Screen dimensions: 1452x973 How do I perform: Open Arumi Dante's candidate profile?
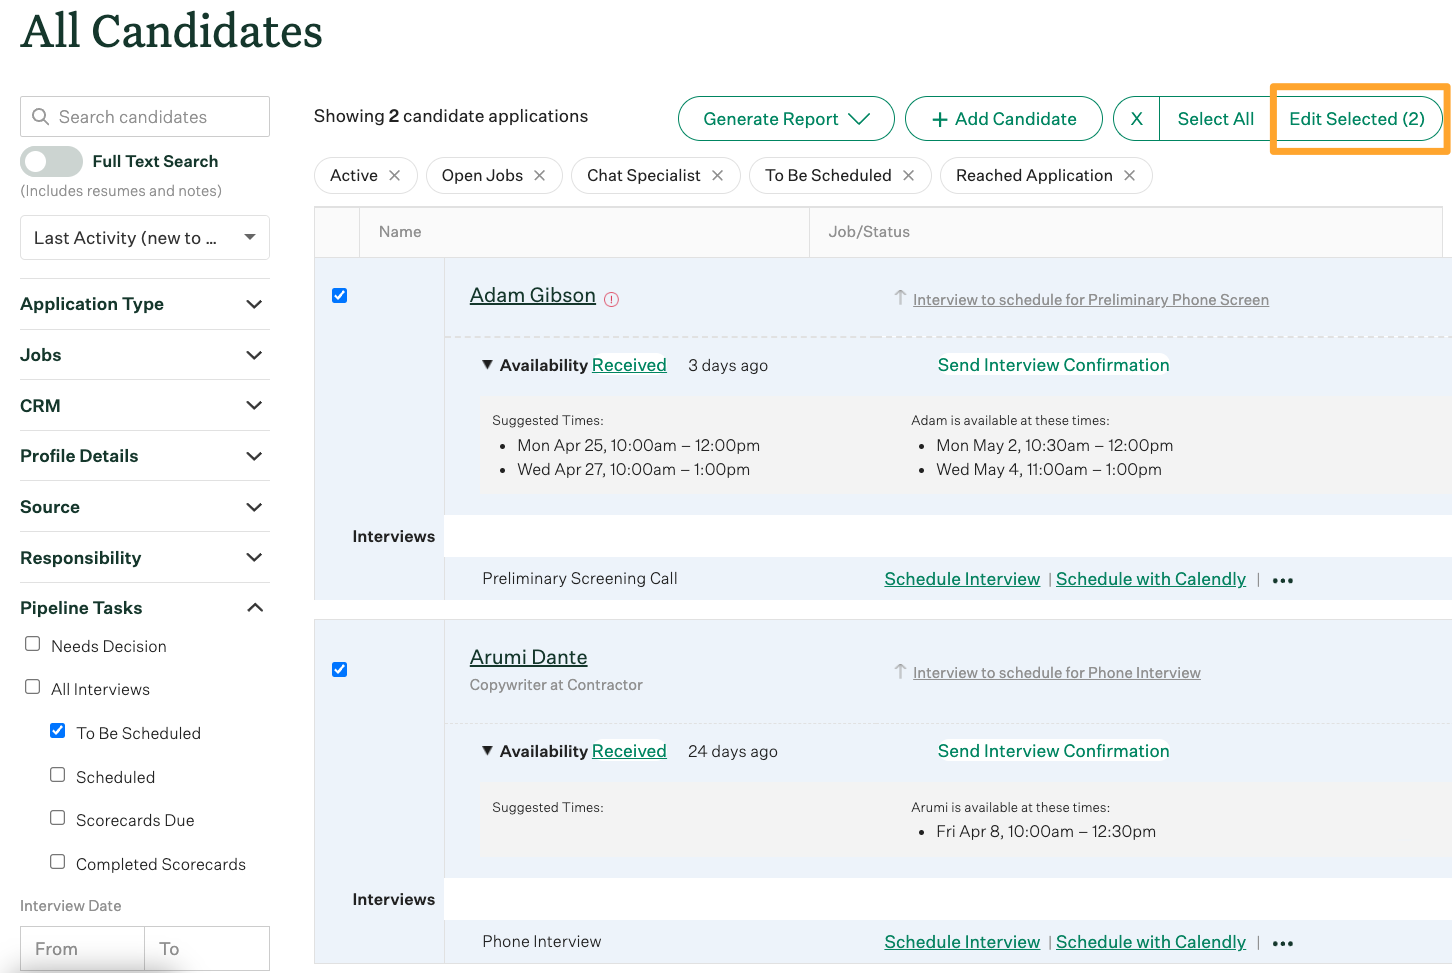[528, 657]
